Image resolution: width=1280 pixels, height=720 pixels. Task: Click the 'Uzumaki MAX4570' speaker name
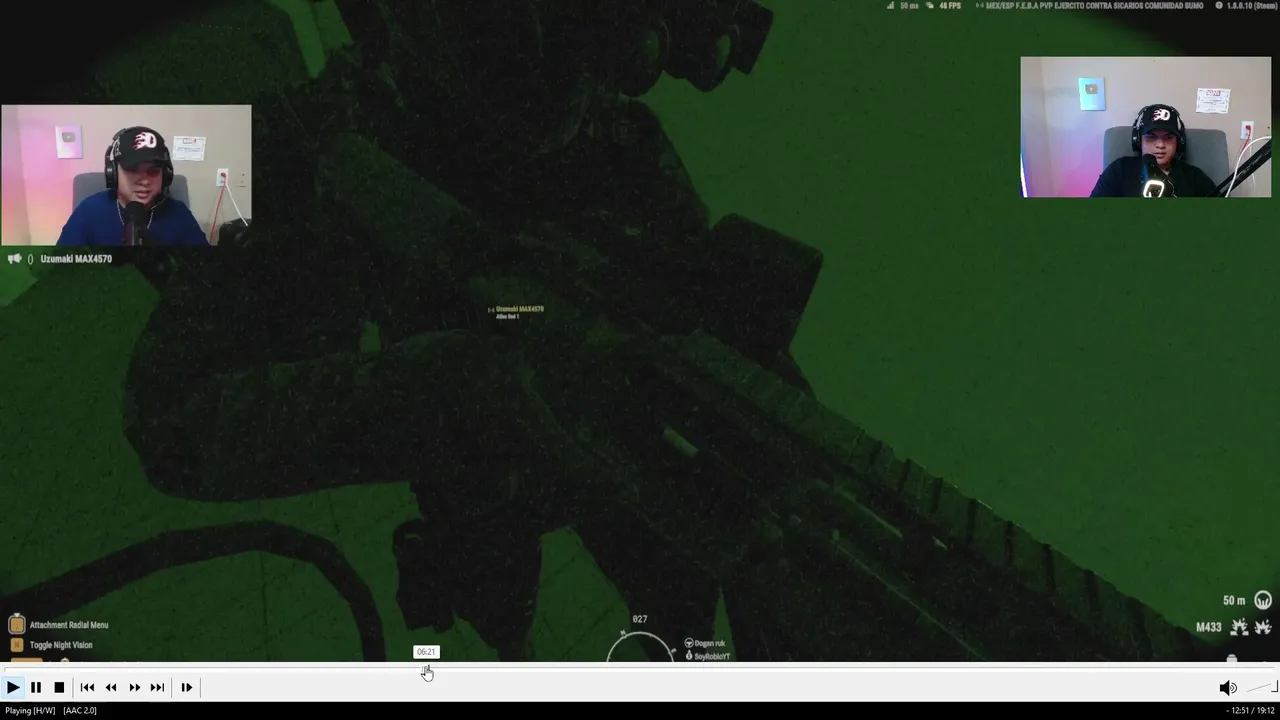coord(76,259)
